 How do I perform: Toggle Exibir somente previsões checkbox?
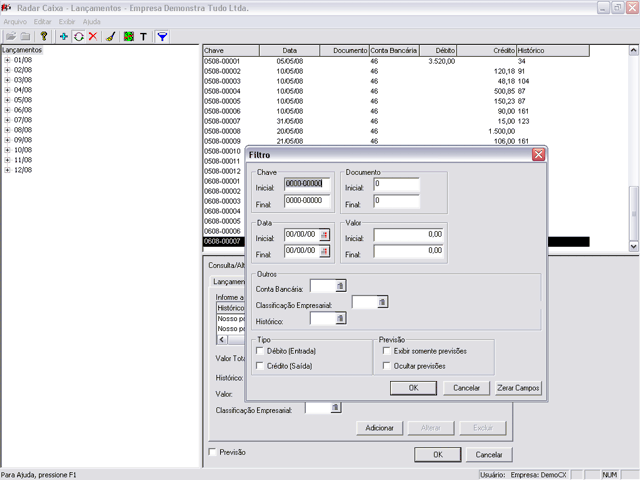[x=387, y=351]
